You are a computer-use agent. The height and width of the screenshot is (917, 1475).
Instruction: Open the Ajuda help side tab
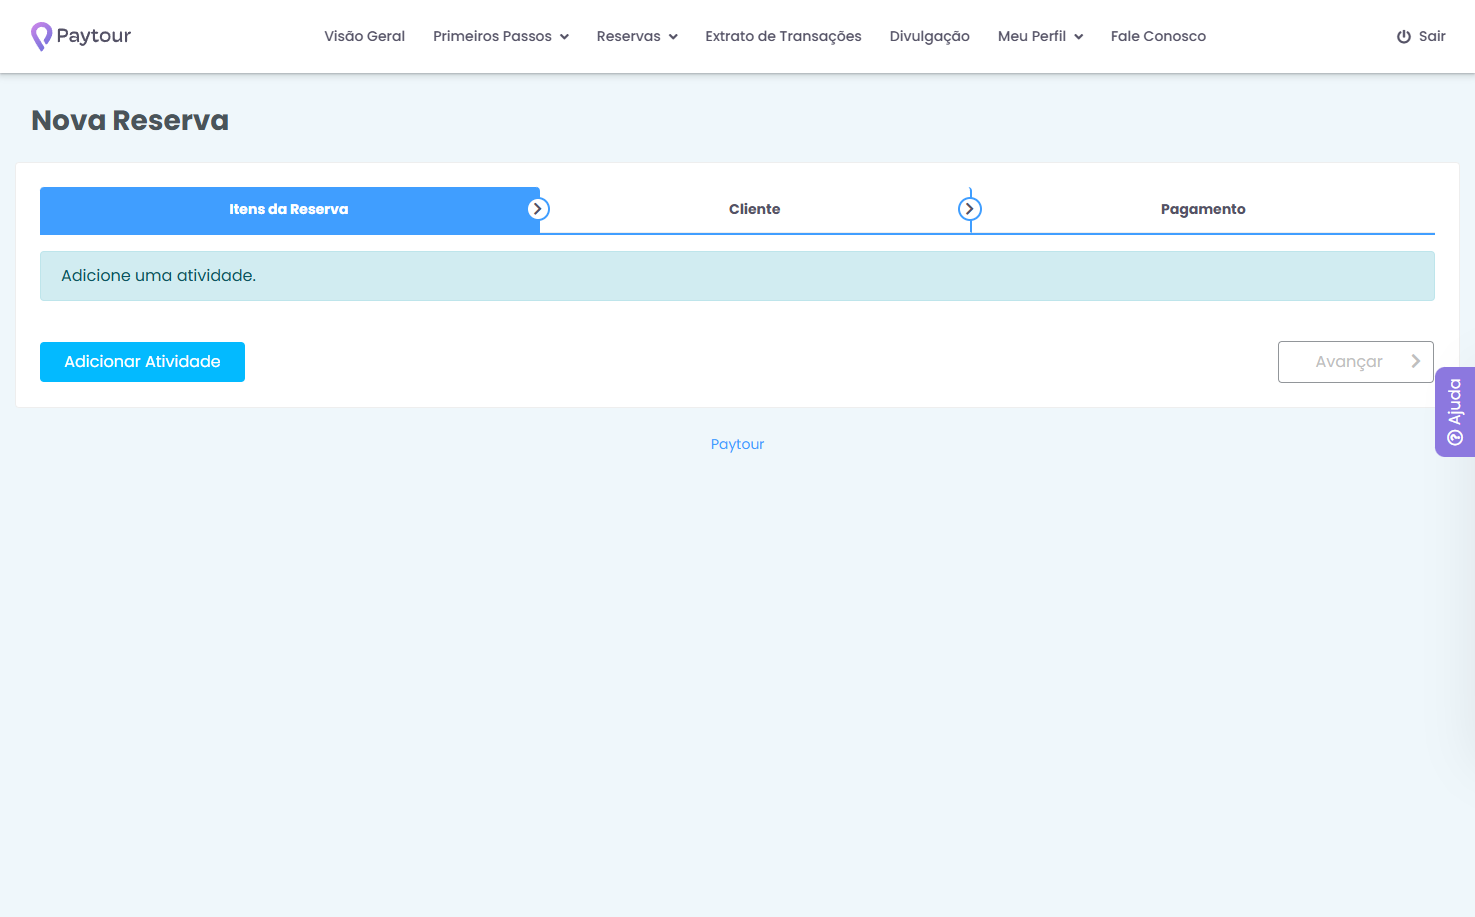(x=1455, y=412)
